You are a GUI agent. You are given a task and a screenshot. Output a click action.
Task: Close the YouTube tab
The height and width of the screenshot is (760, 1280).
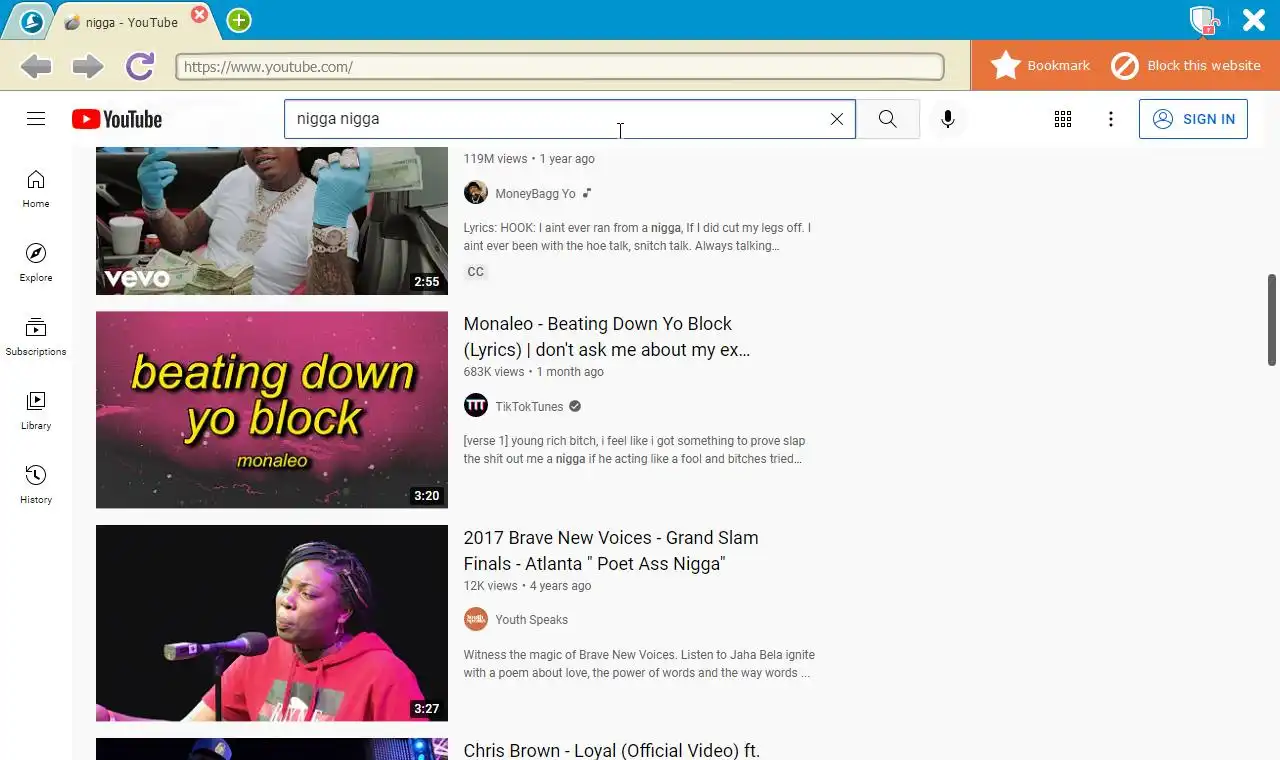(x=200, y=14)
